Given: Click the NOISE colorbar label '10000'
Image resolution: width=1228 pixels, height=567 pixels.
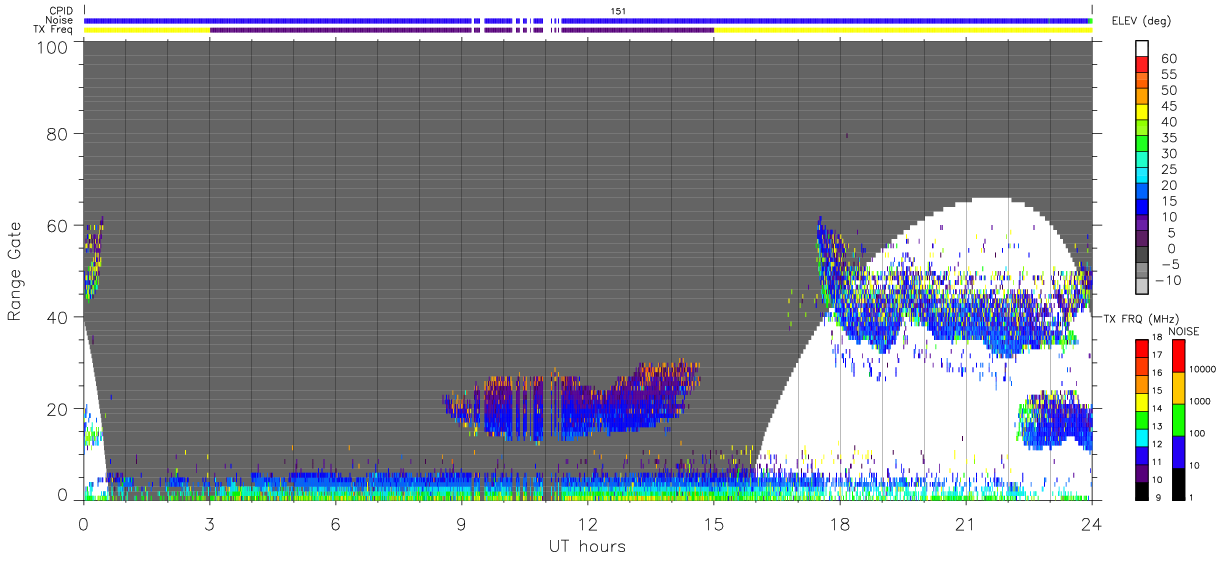Looking at the screenshot, I should point(1203,369).
